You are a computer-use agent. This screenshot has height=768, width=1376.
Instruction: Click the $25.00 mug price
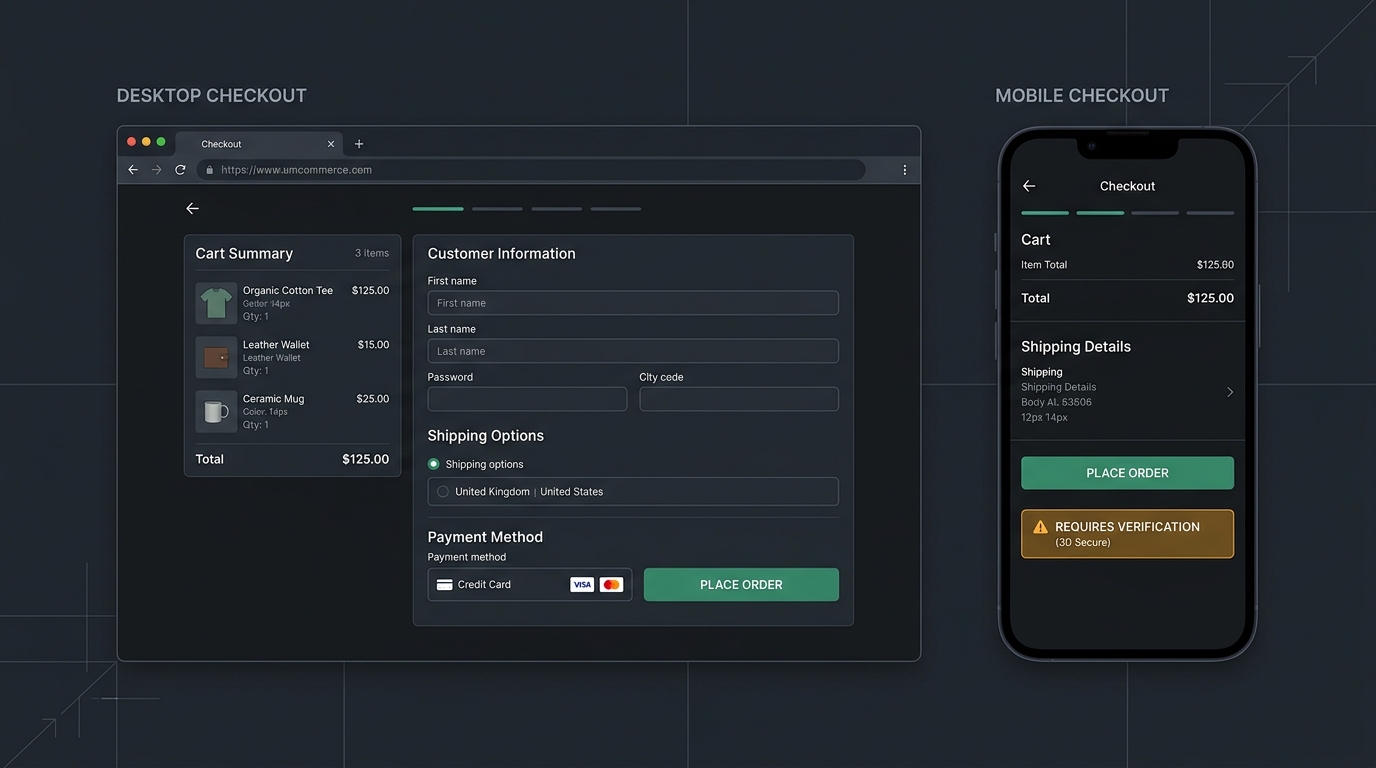tap(373, 399)
